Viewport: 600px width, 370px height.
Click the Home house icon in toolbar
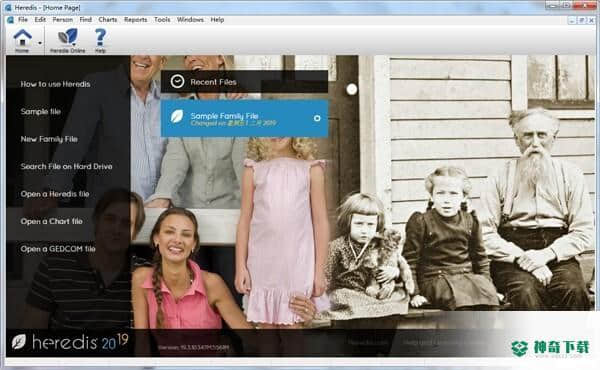tap(23, 38)
